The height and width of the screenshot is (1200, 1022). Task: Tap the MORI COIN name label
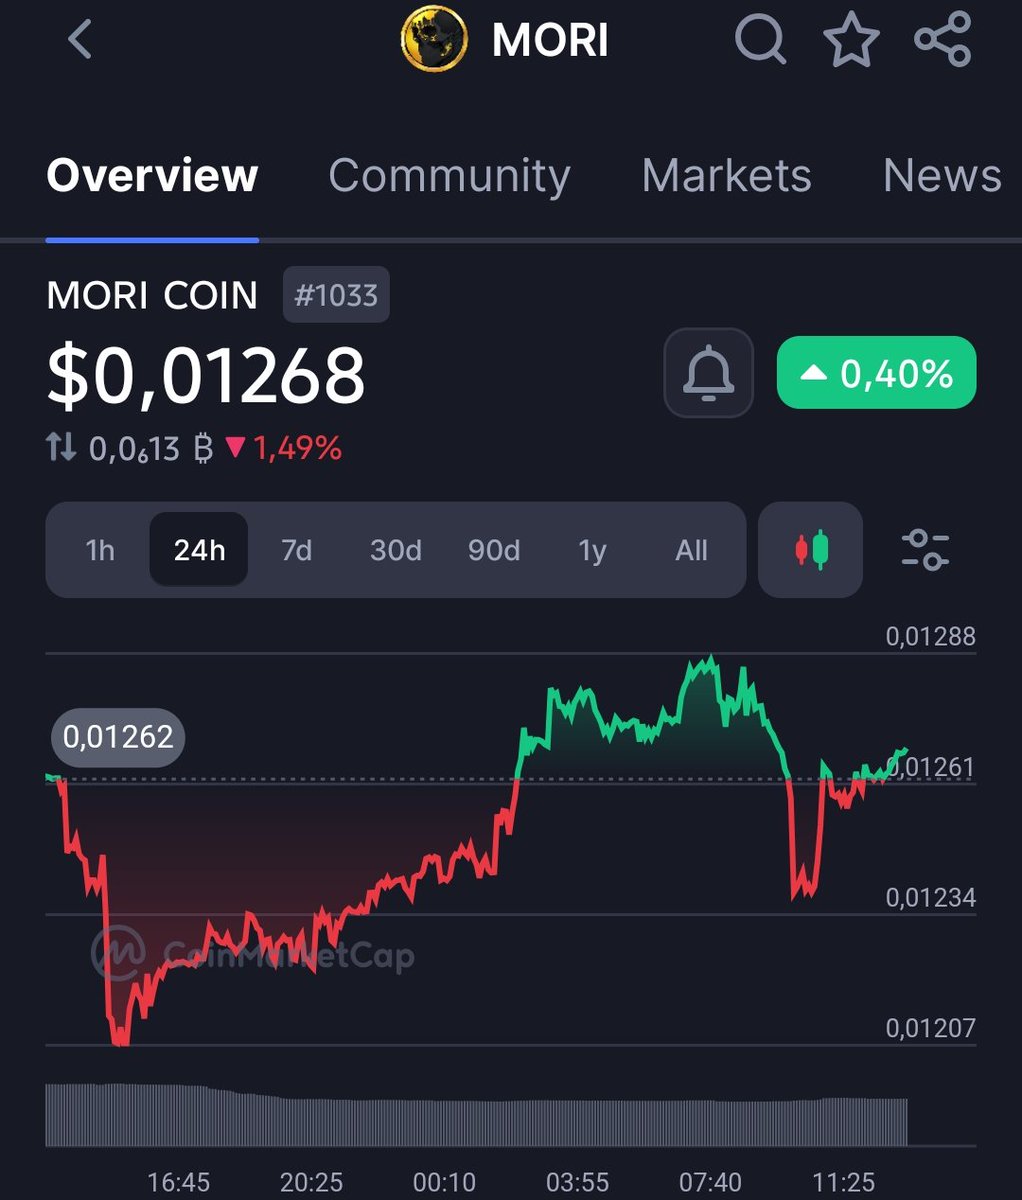point(152,296)
